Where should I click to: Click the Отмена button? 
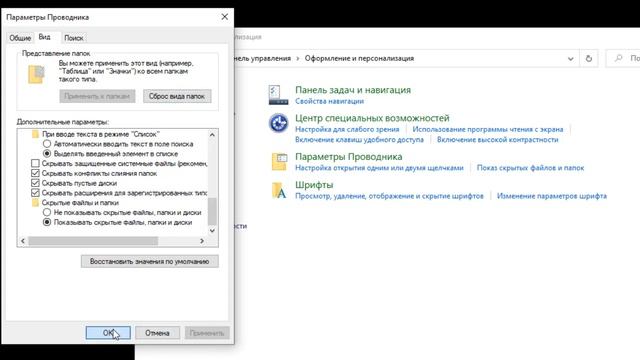click(157, 333)
